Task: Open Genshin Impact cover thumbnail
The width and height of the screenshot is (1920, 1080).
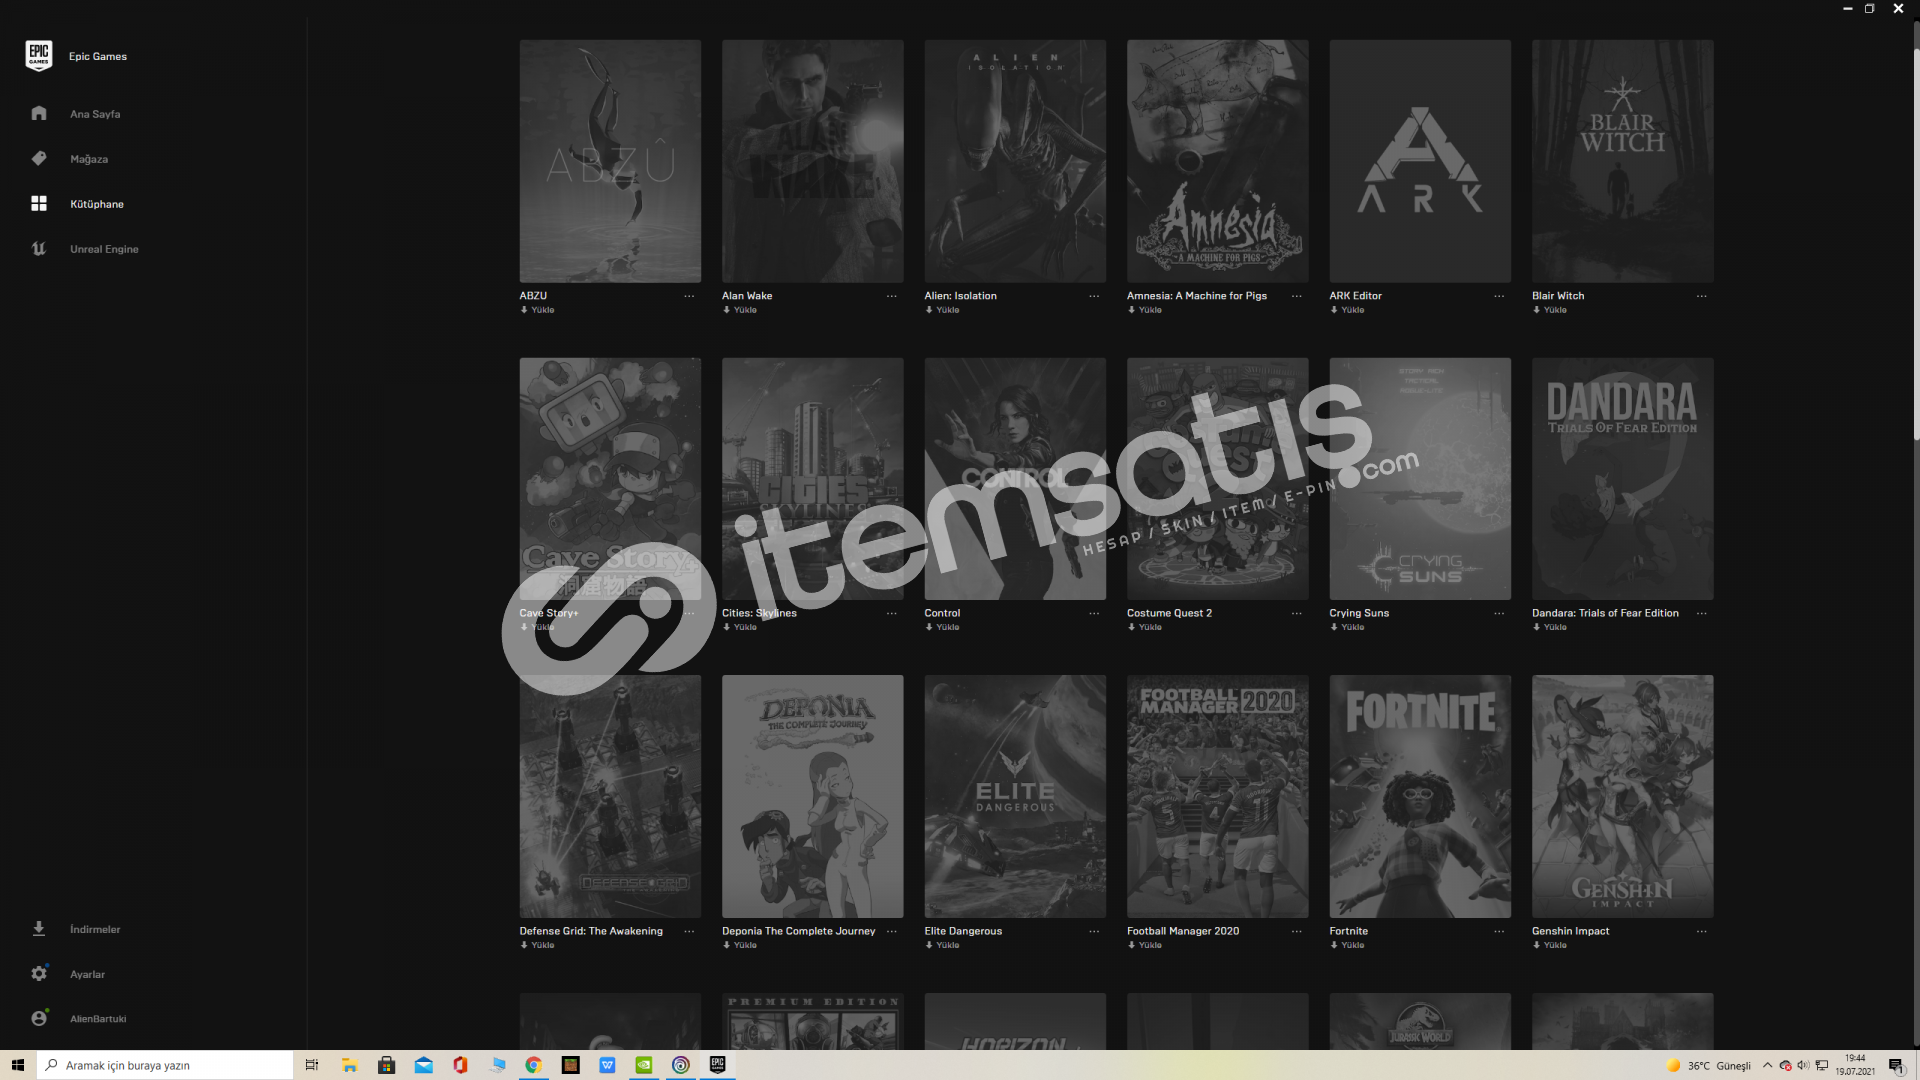Action: click(1622, 796)
